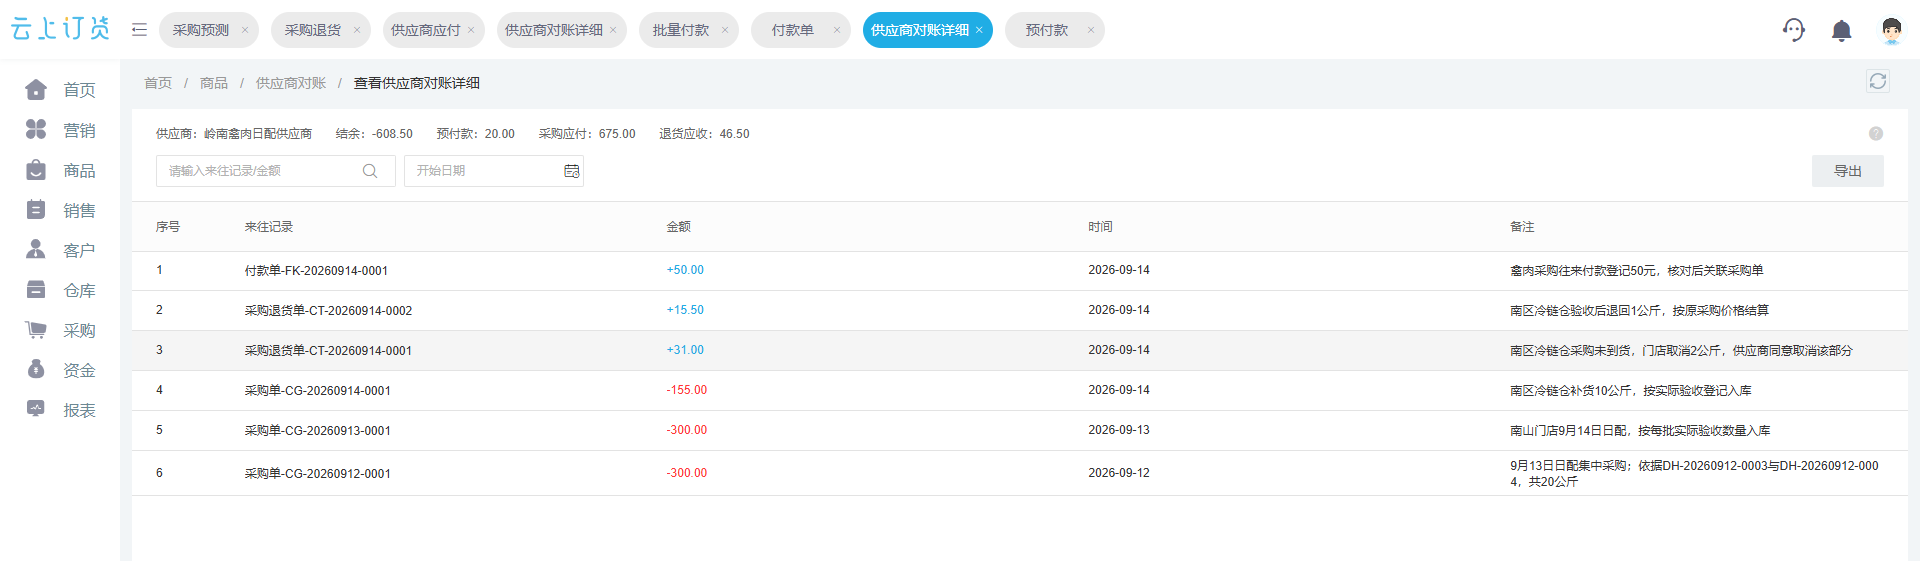This screenshot has height=561, width=1920.
Task: Switch to the 采购预测 tab
Action: pyautogui.click(x=201, y=30)
